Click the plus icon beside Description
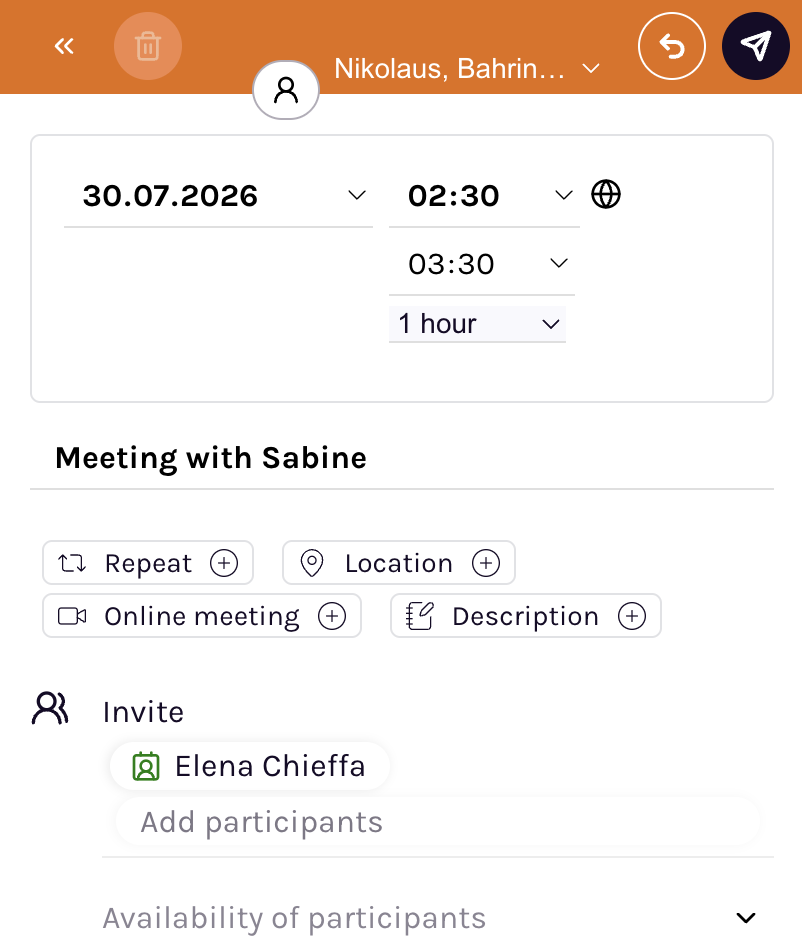Image resolution: width=802 pixels, height=946 pixels. point(632,616)
